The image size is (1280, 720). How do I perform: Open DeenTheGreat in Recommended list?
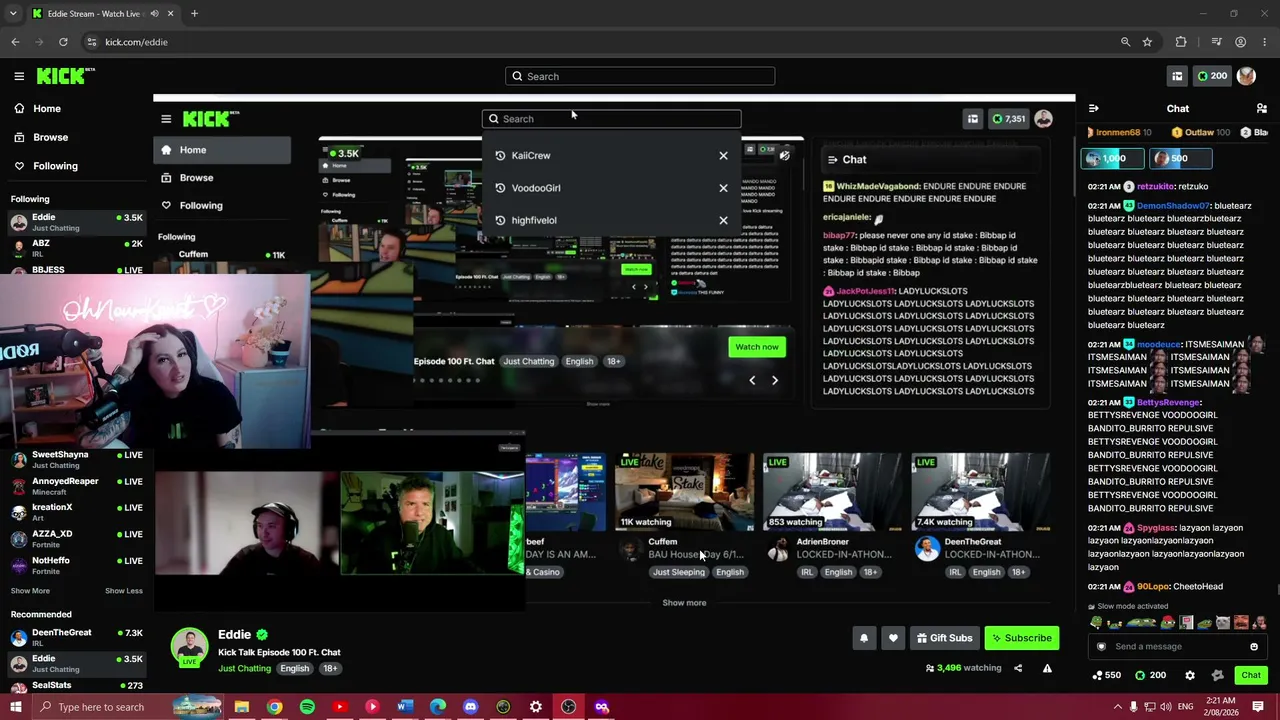[x=76, y=637]
